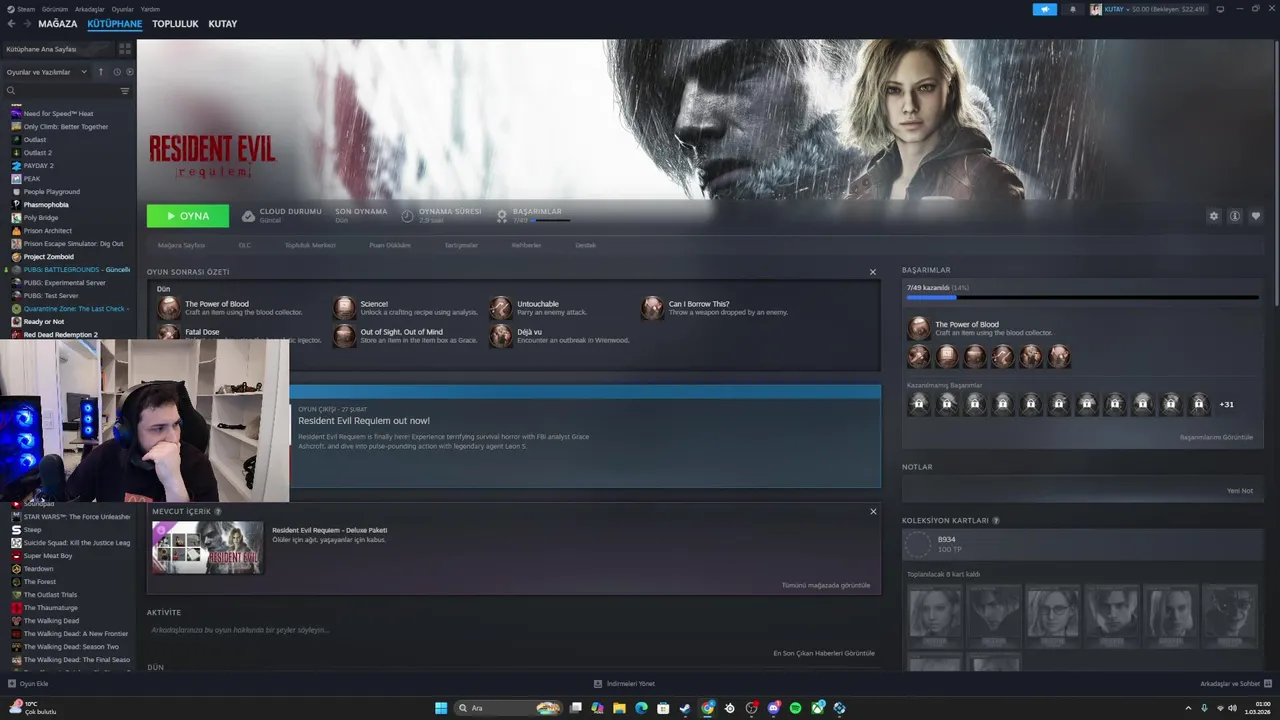Click the Windows taskbar search box

point(509,708)
